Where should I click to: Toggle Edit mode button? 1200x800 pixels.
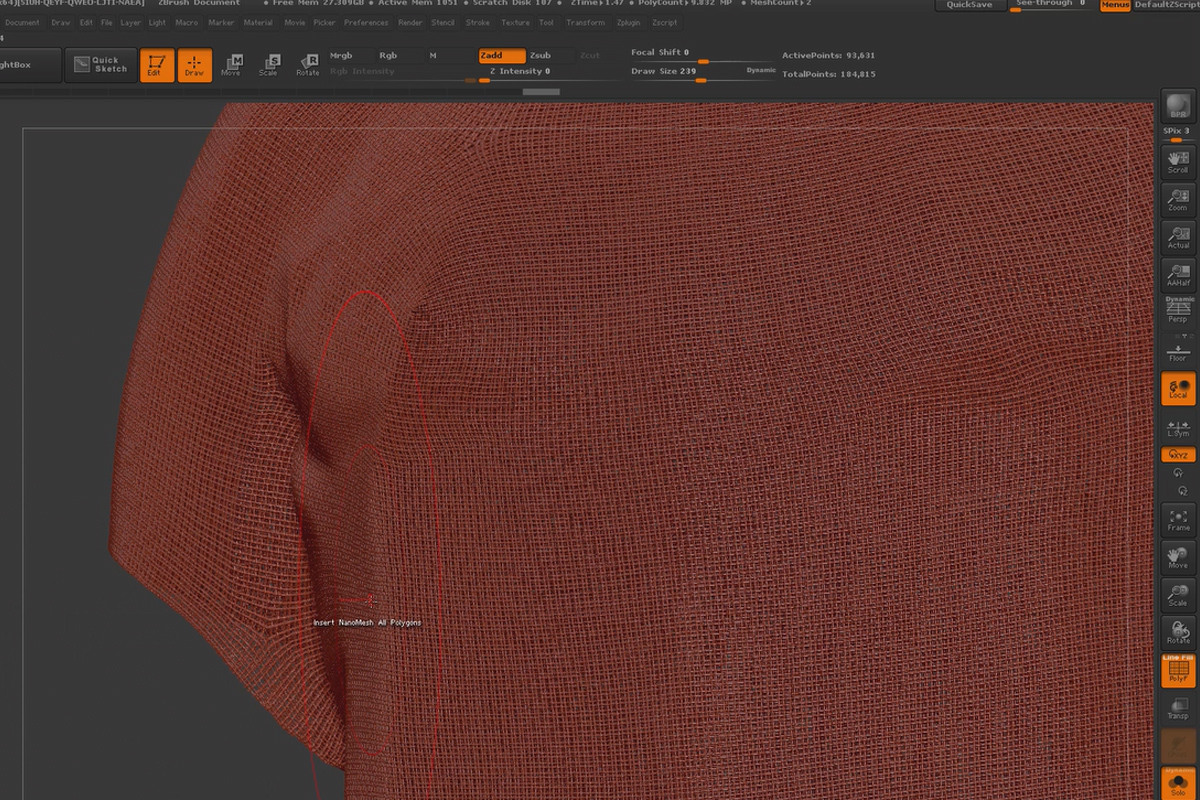pos(157,65)
